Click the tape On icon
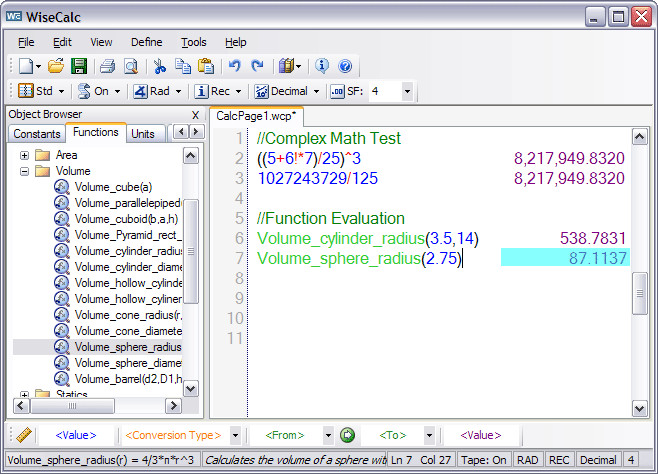This screenshot has width=658, height=474. click(x=84, y=91)
